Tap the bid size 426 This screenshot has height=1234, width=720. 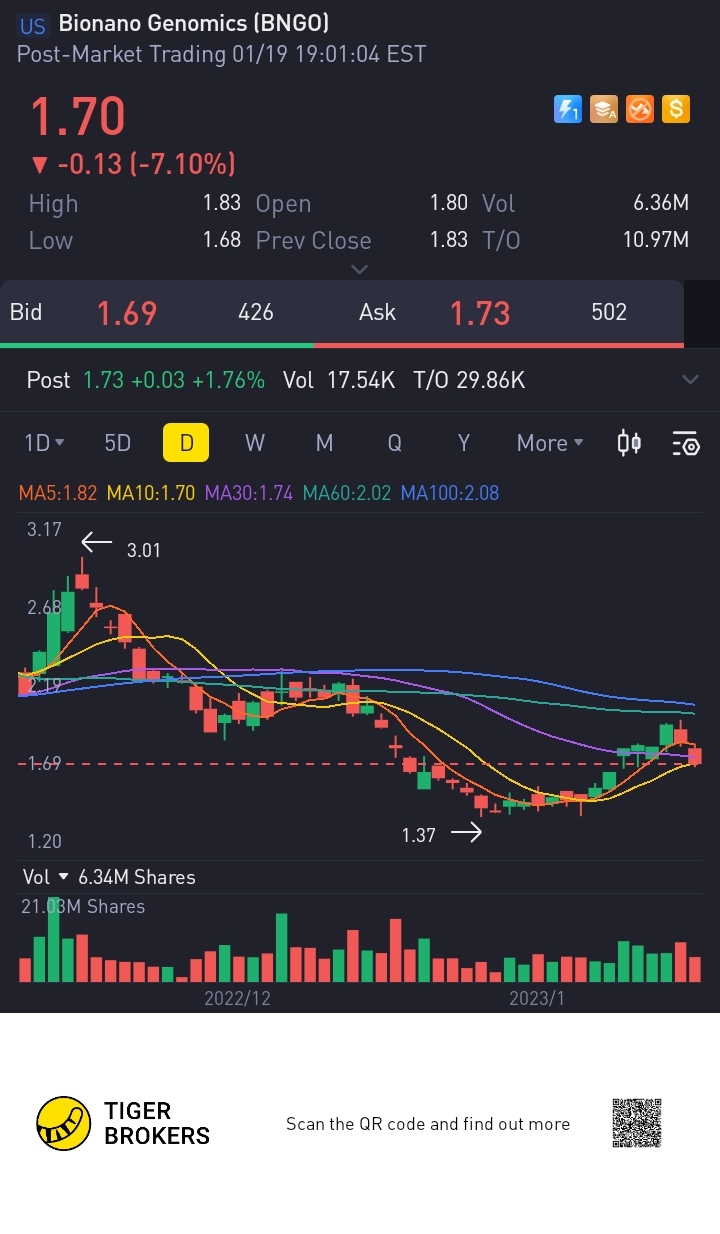256,312
